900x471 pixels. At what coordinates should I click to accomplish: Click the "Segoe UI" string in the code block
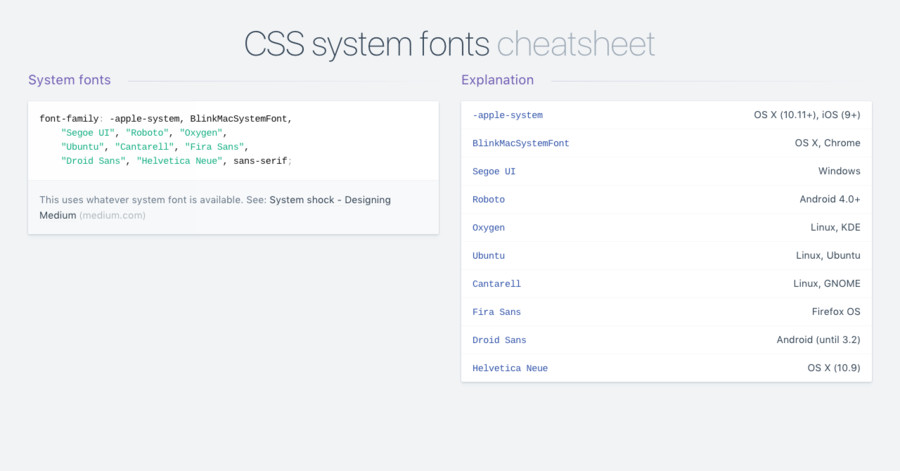pos(88,133)
